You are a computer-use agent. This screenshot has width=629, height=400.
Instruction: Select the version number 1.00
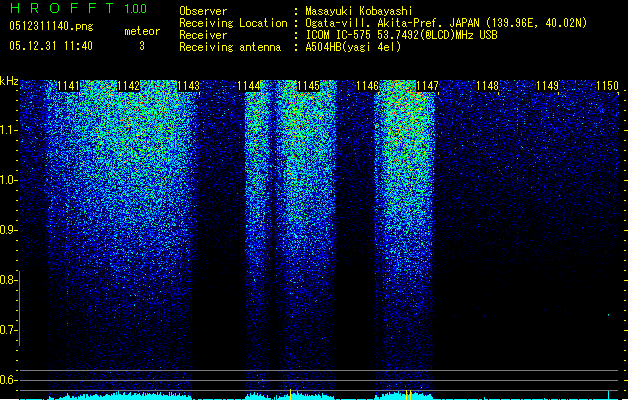pos(136,8)
